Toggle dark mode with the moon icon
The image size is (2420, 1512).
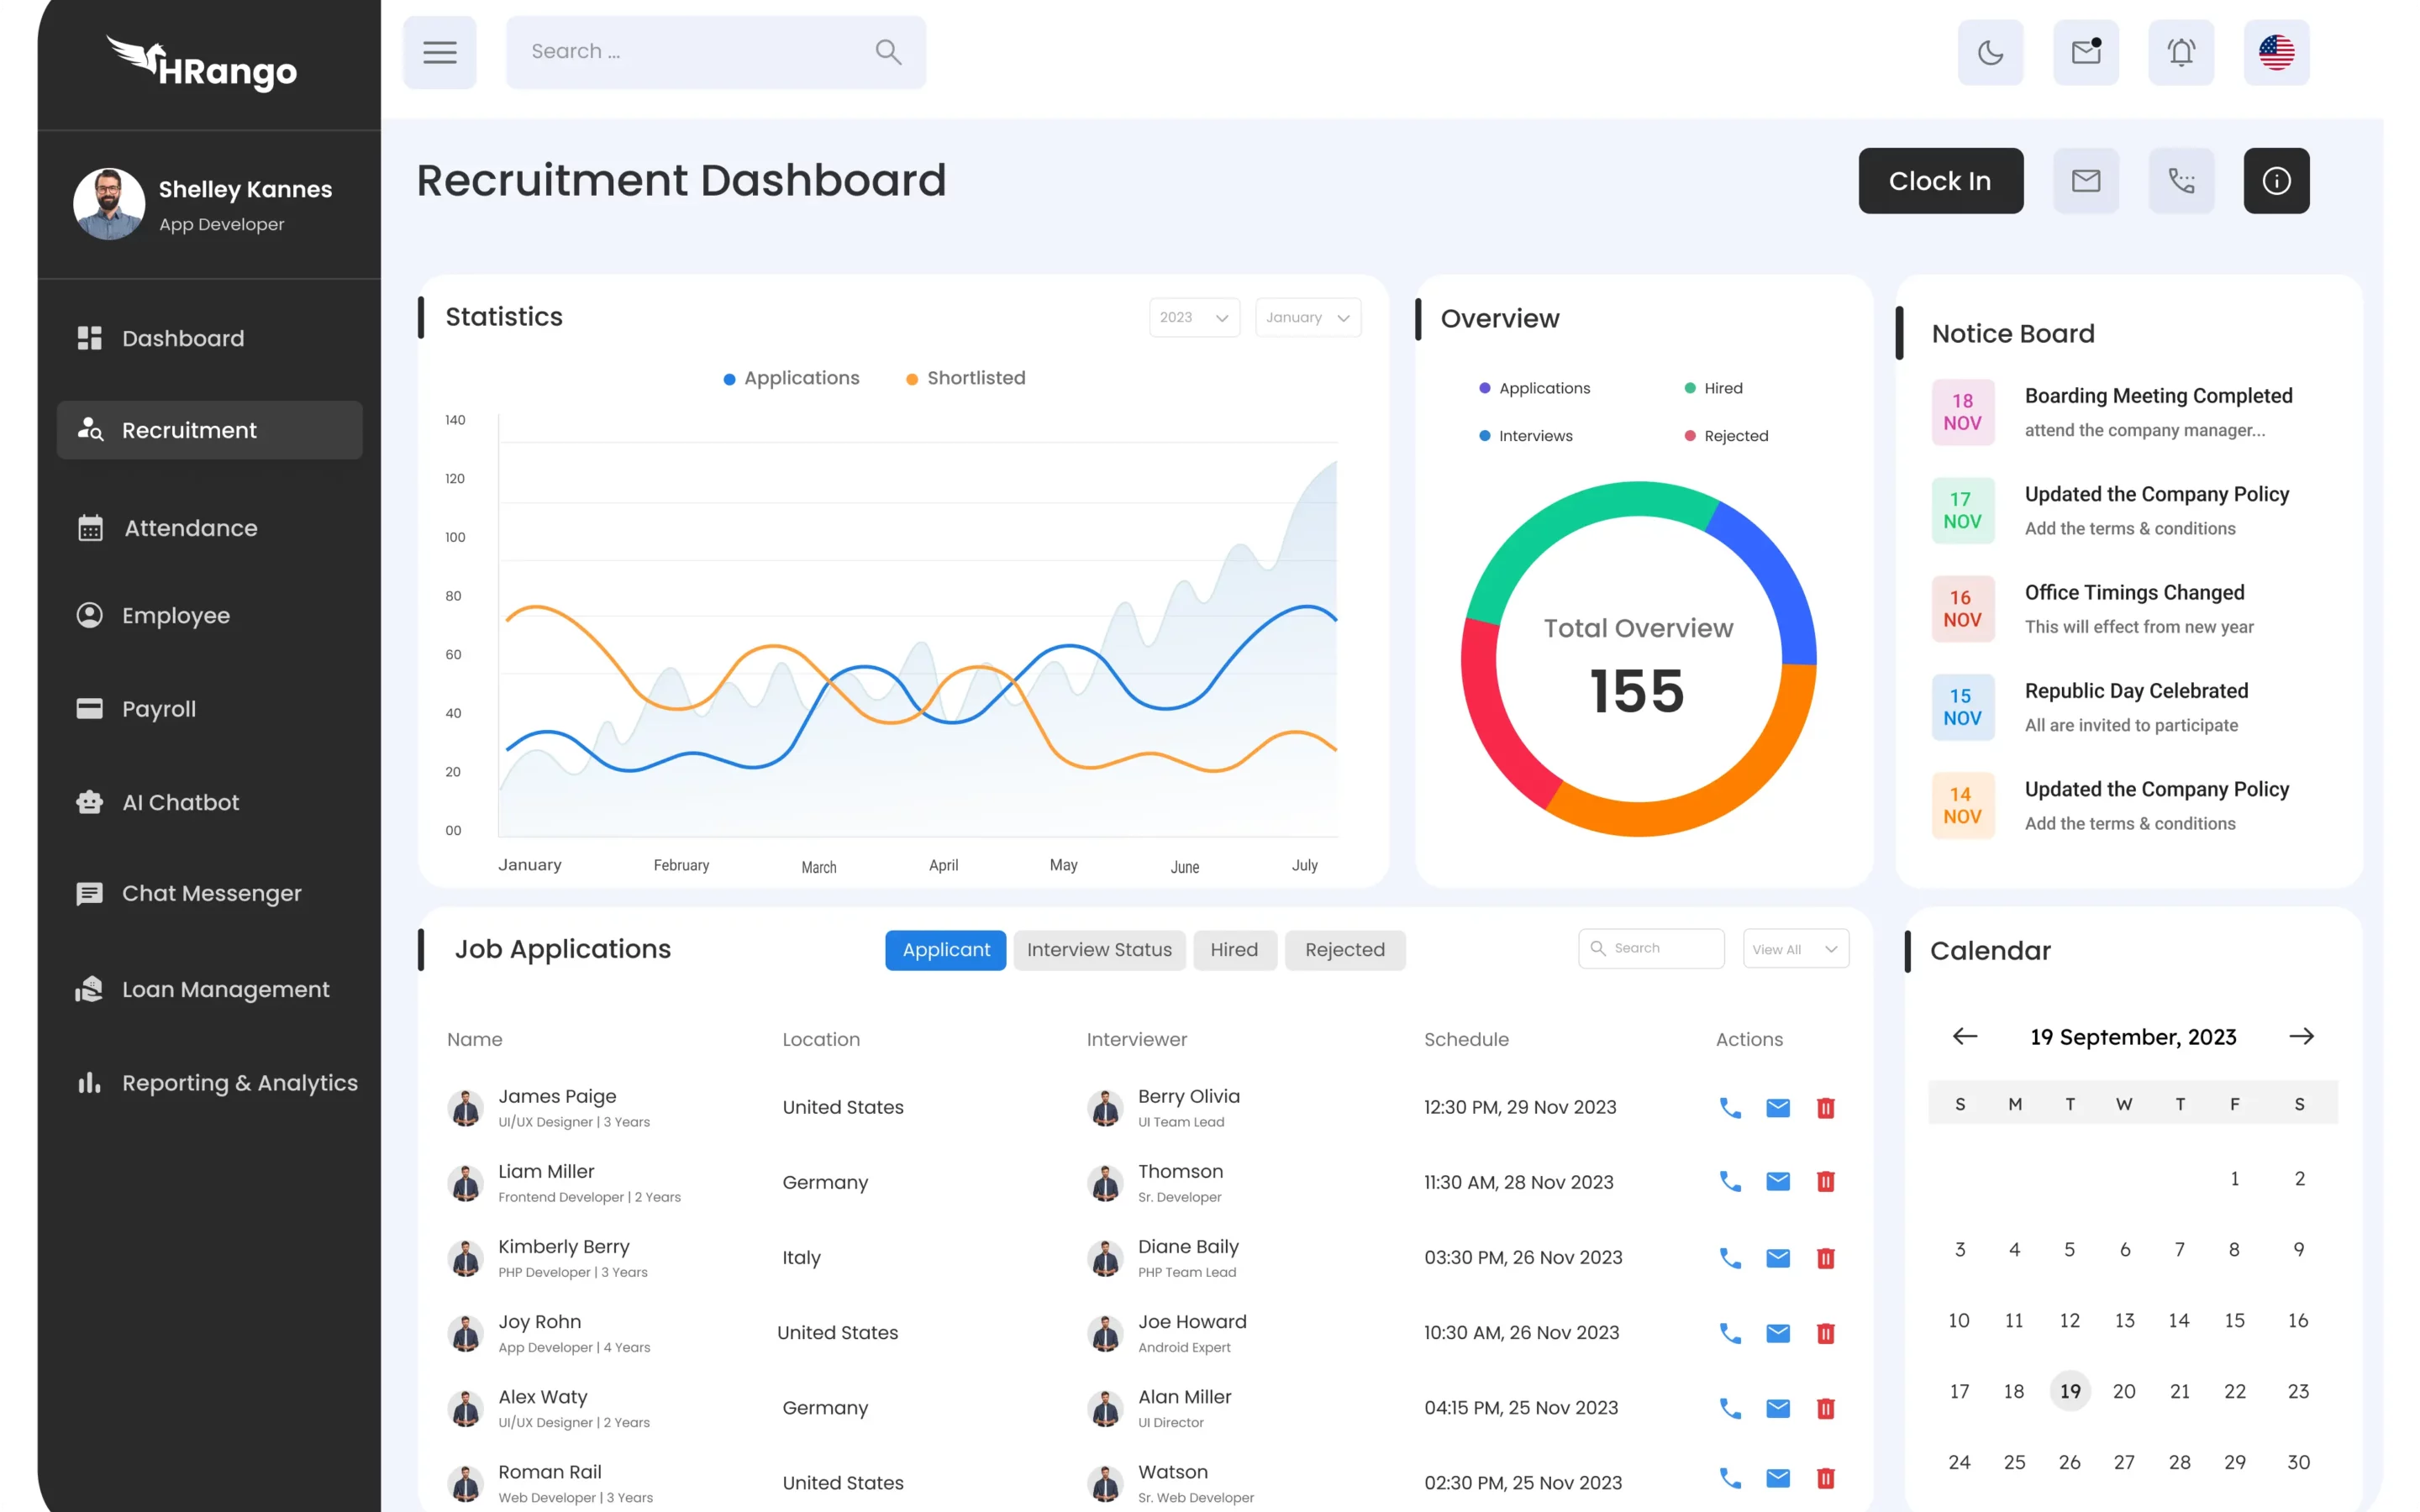(x=1990, y=52)
